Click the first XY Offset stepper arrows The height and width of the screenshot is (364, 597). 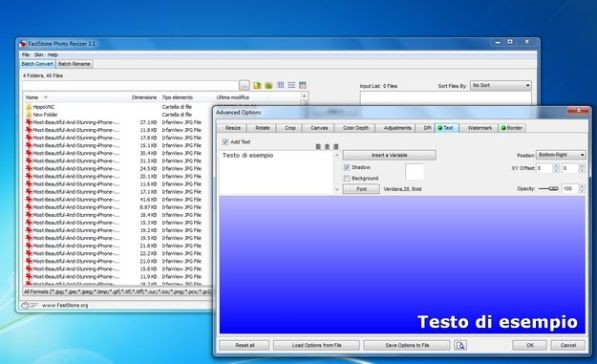pos(556,168)
